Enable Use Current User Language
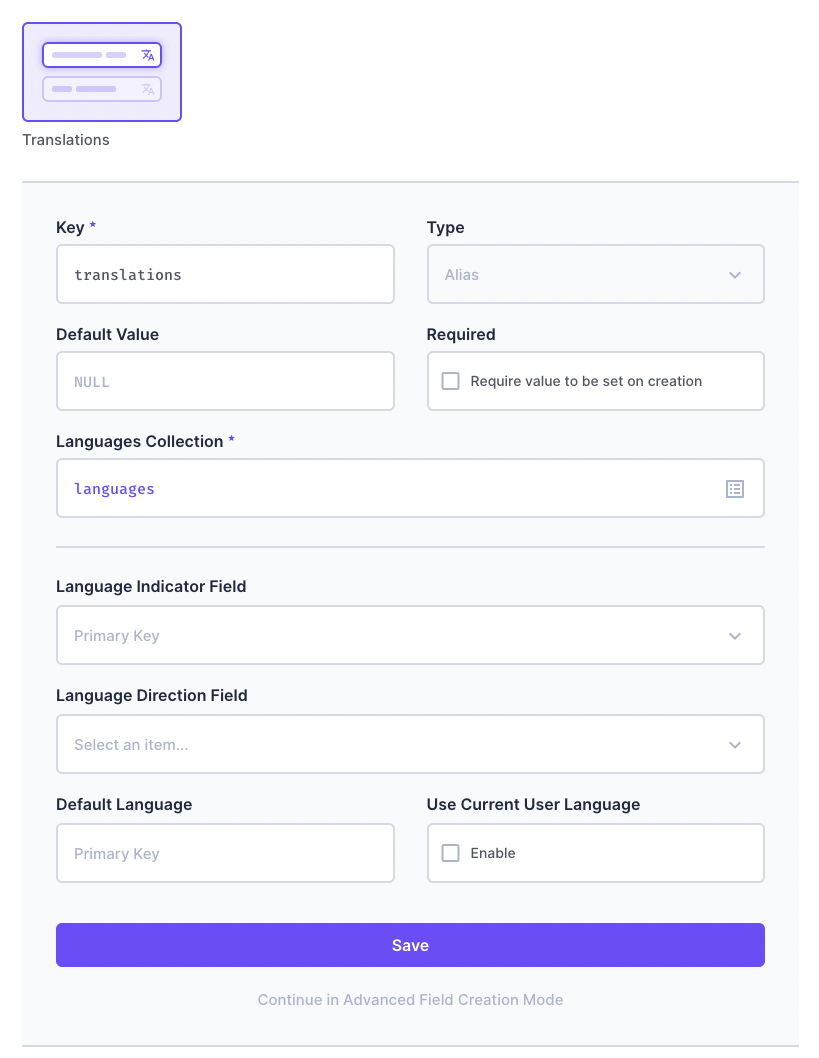 point(450,852)
